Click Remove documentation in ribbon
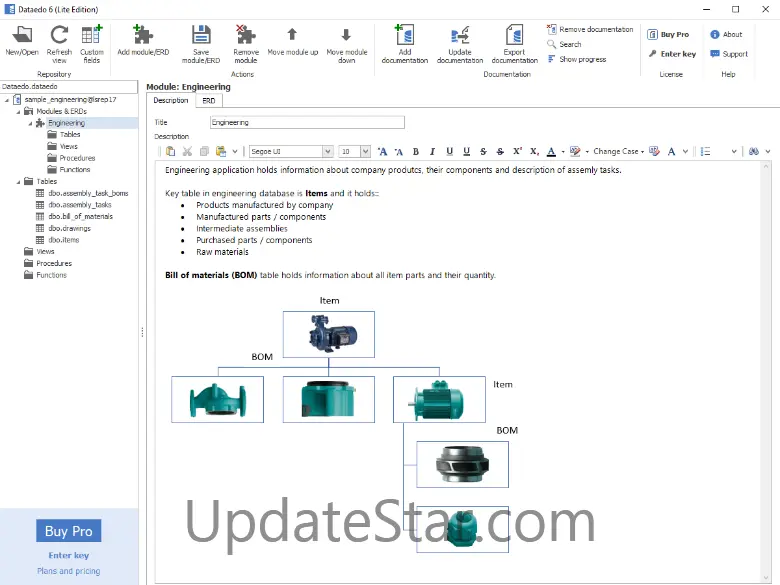 pyautogui.click(x=590, y=29)
